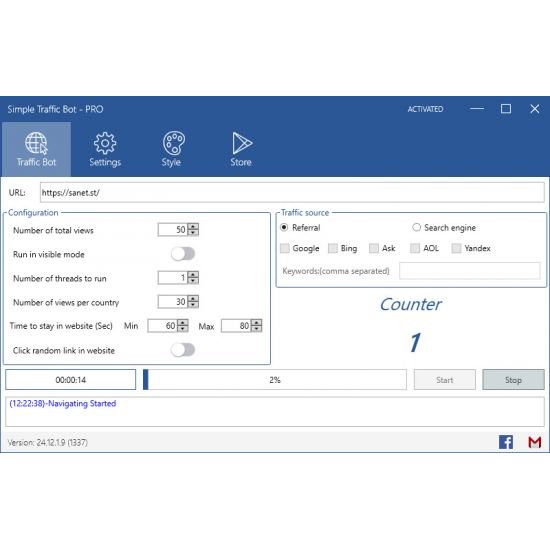Click the Gmail icon in footer

point(534,442)
